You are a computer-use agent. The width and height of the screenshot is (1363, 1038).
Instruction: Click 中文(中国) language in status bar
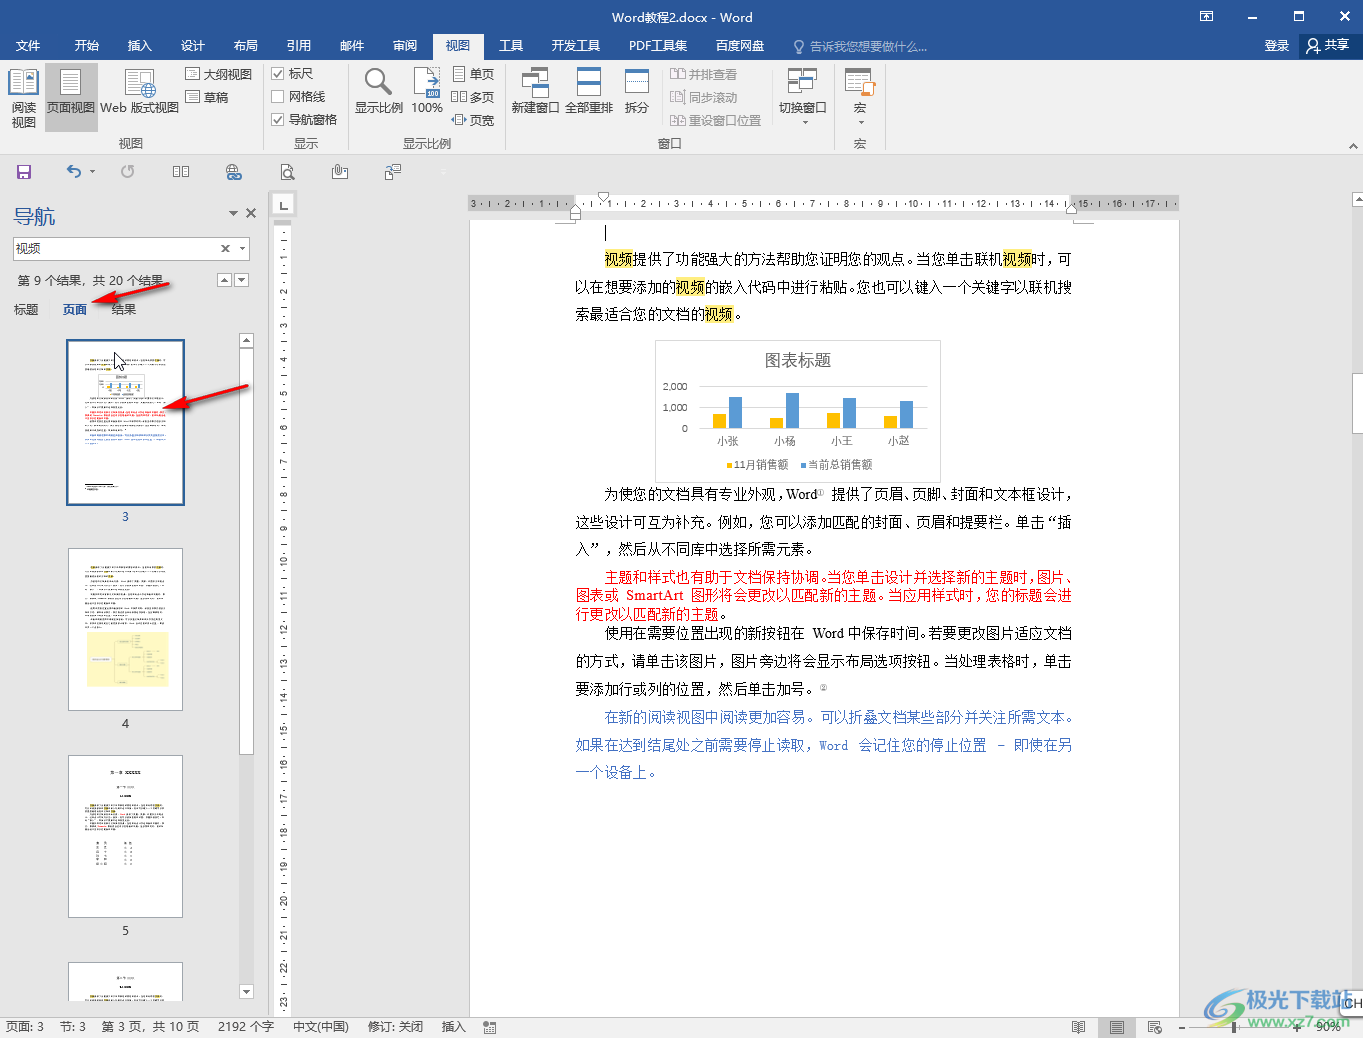pos(321,1027)
